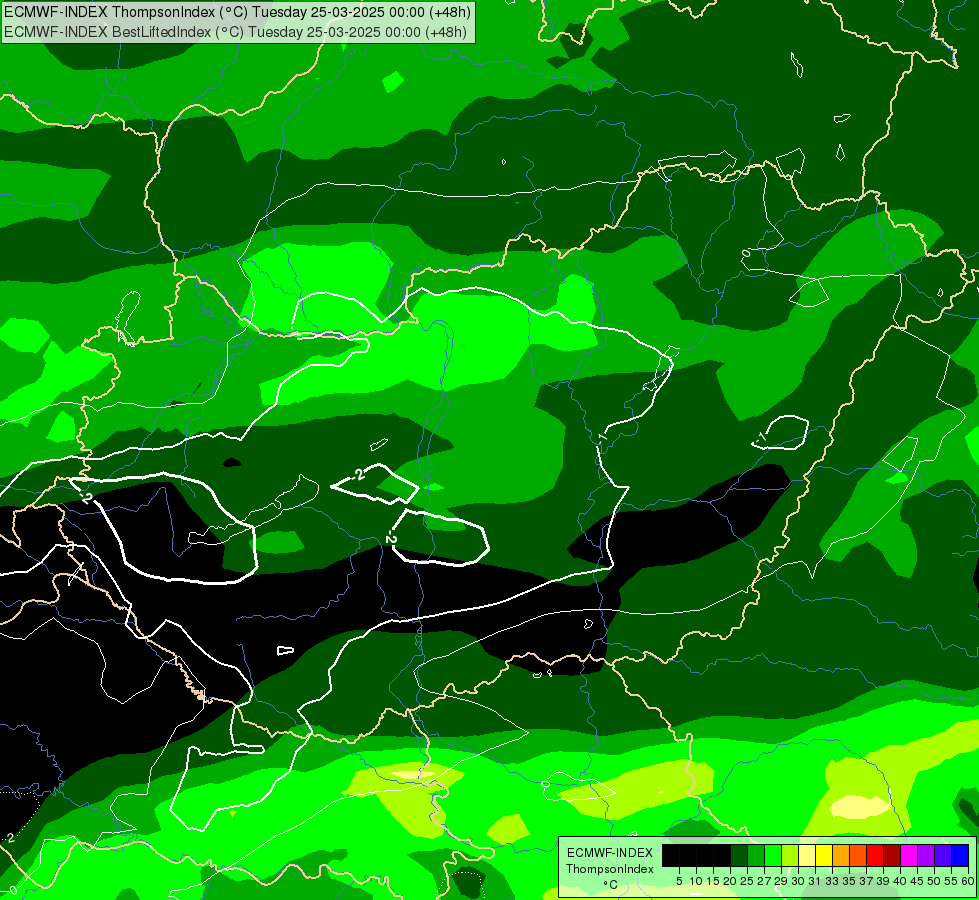Click legend scale value "5"
The width and height of the screenshot is (979, 900).
click(679, 881)
